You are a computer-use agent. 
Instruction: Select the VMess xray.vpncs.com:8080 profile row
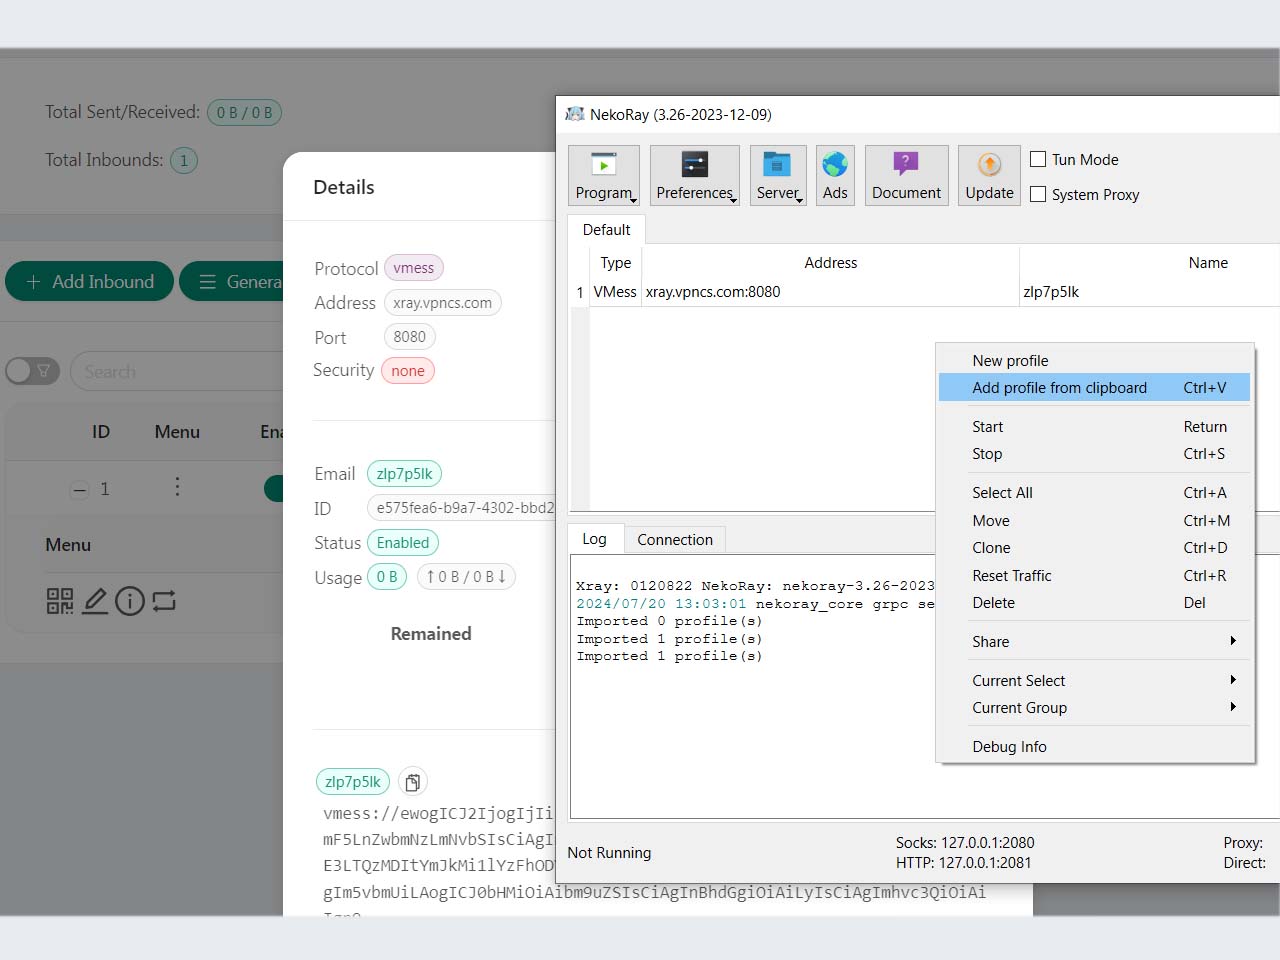tap(925, 292)
